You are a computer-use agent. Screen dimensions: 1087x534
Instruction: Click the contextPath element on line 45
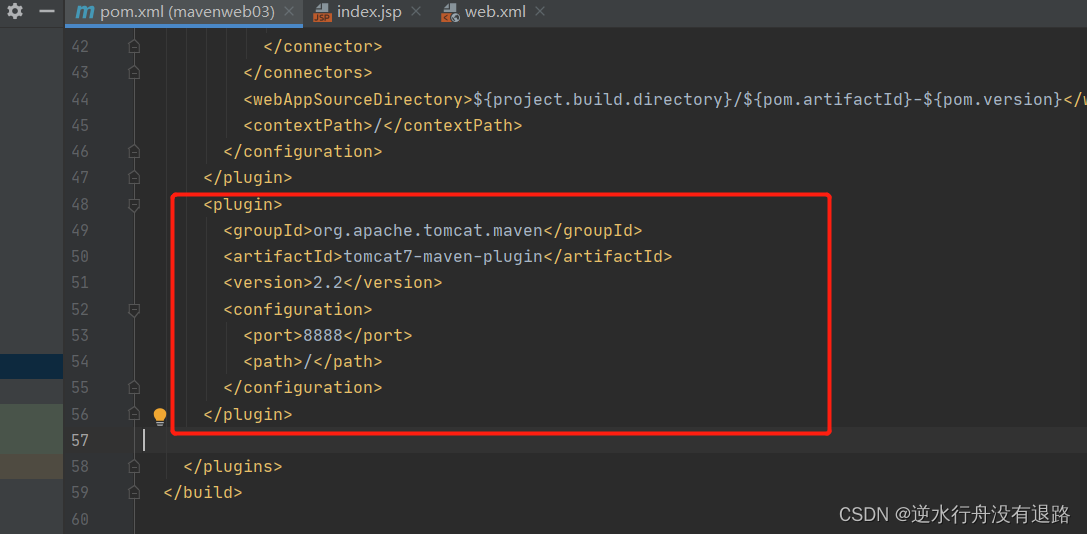click(383, 126)
